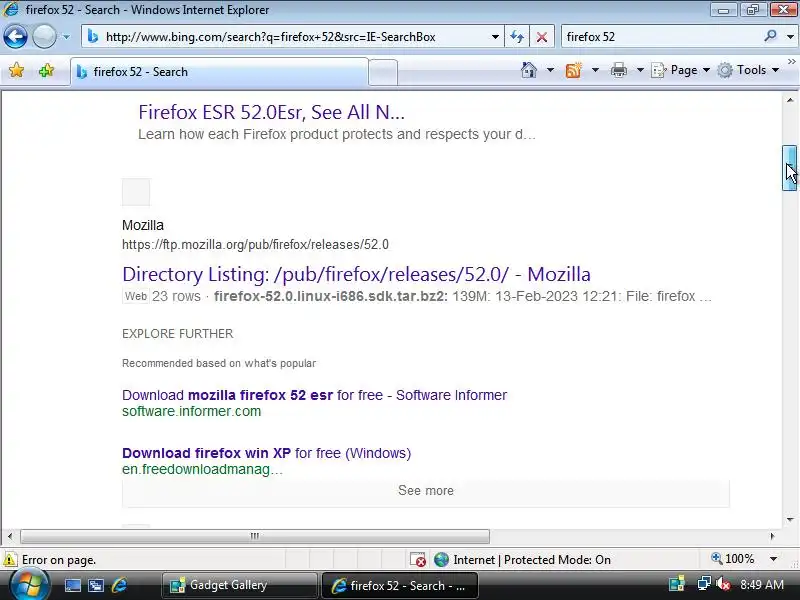Image resolution: width=800 pixels, height=600 pixels.
Task: Show more command bar items chevron
Action: pyautogui.click(x=791, y=61)
